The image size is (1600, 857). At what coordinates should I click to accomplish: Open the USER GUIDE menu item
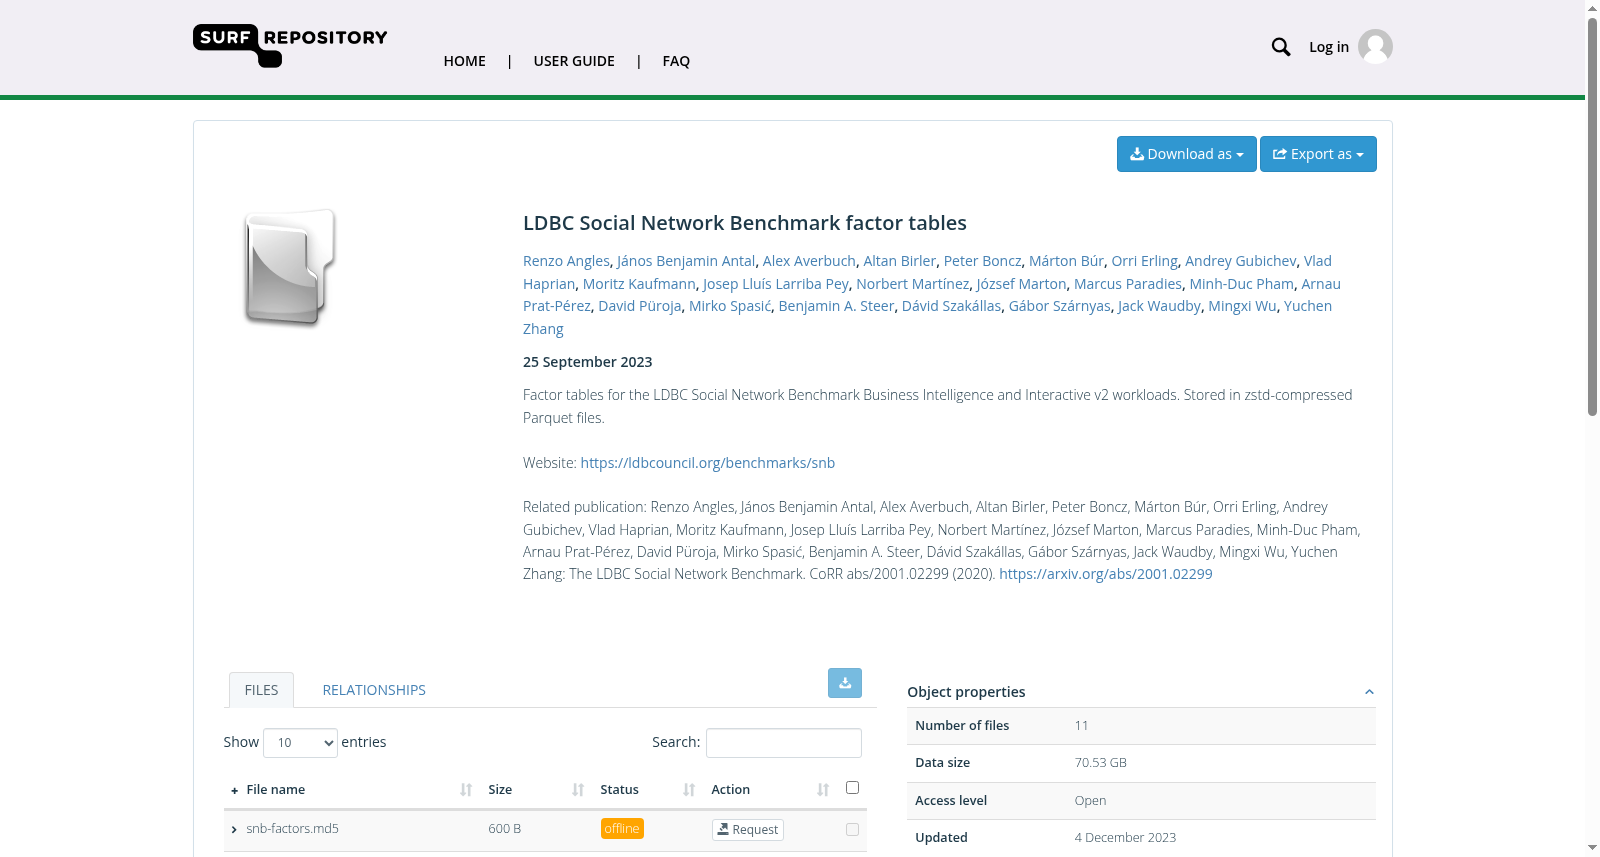(x=574, y=61)
